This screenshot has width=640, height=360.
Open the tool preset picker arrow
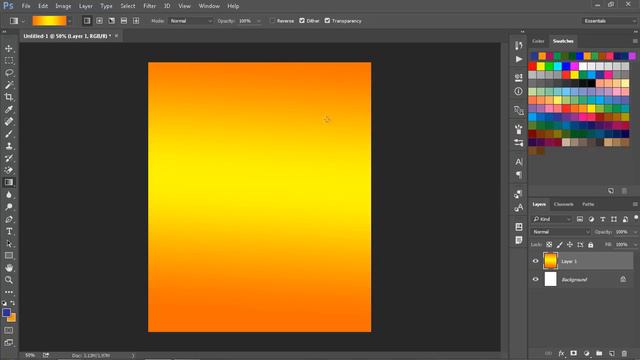pos(23,21)
